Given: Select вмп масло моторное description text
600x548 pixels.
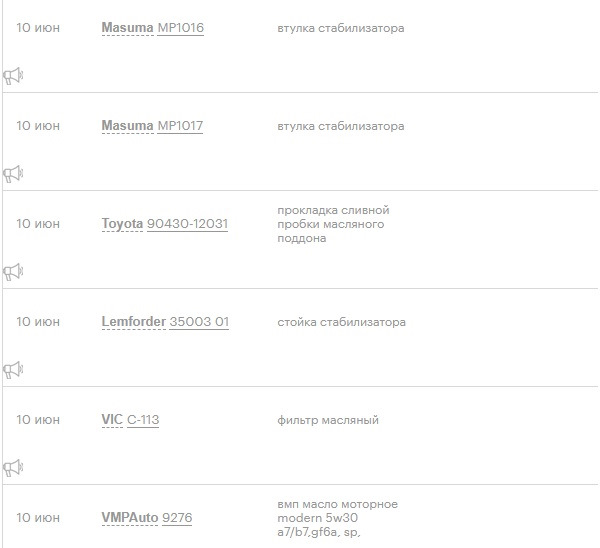Looking at the screenshot, I should pos(338,504).
